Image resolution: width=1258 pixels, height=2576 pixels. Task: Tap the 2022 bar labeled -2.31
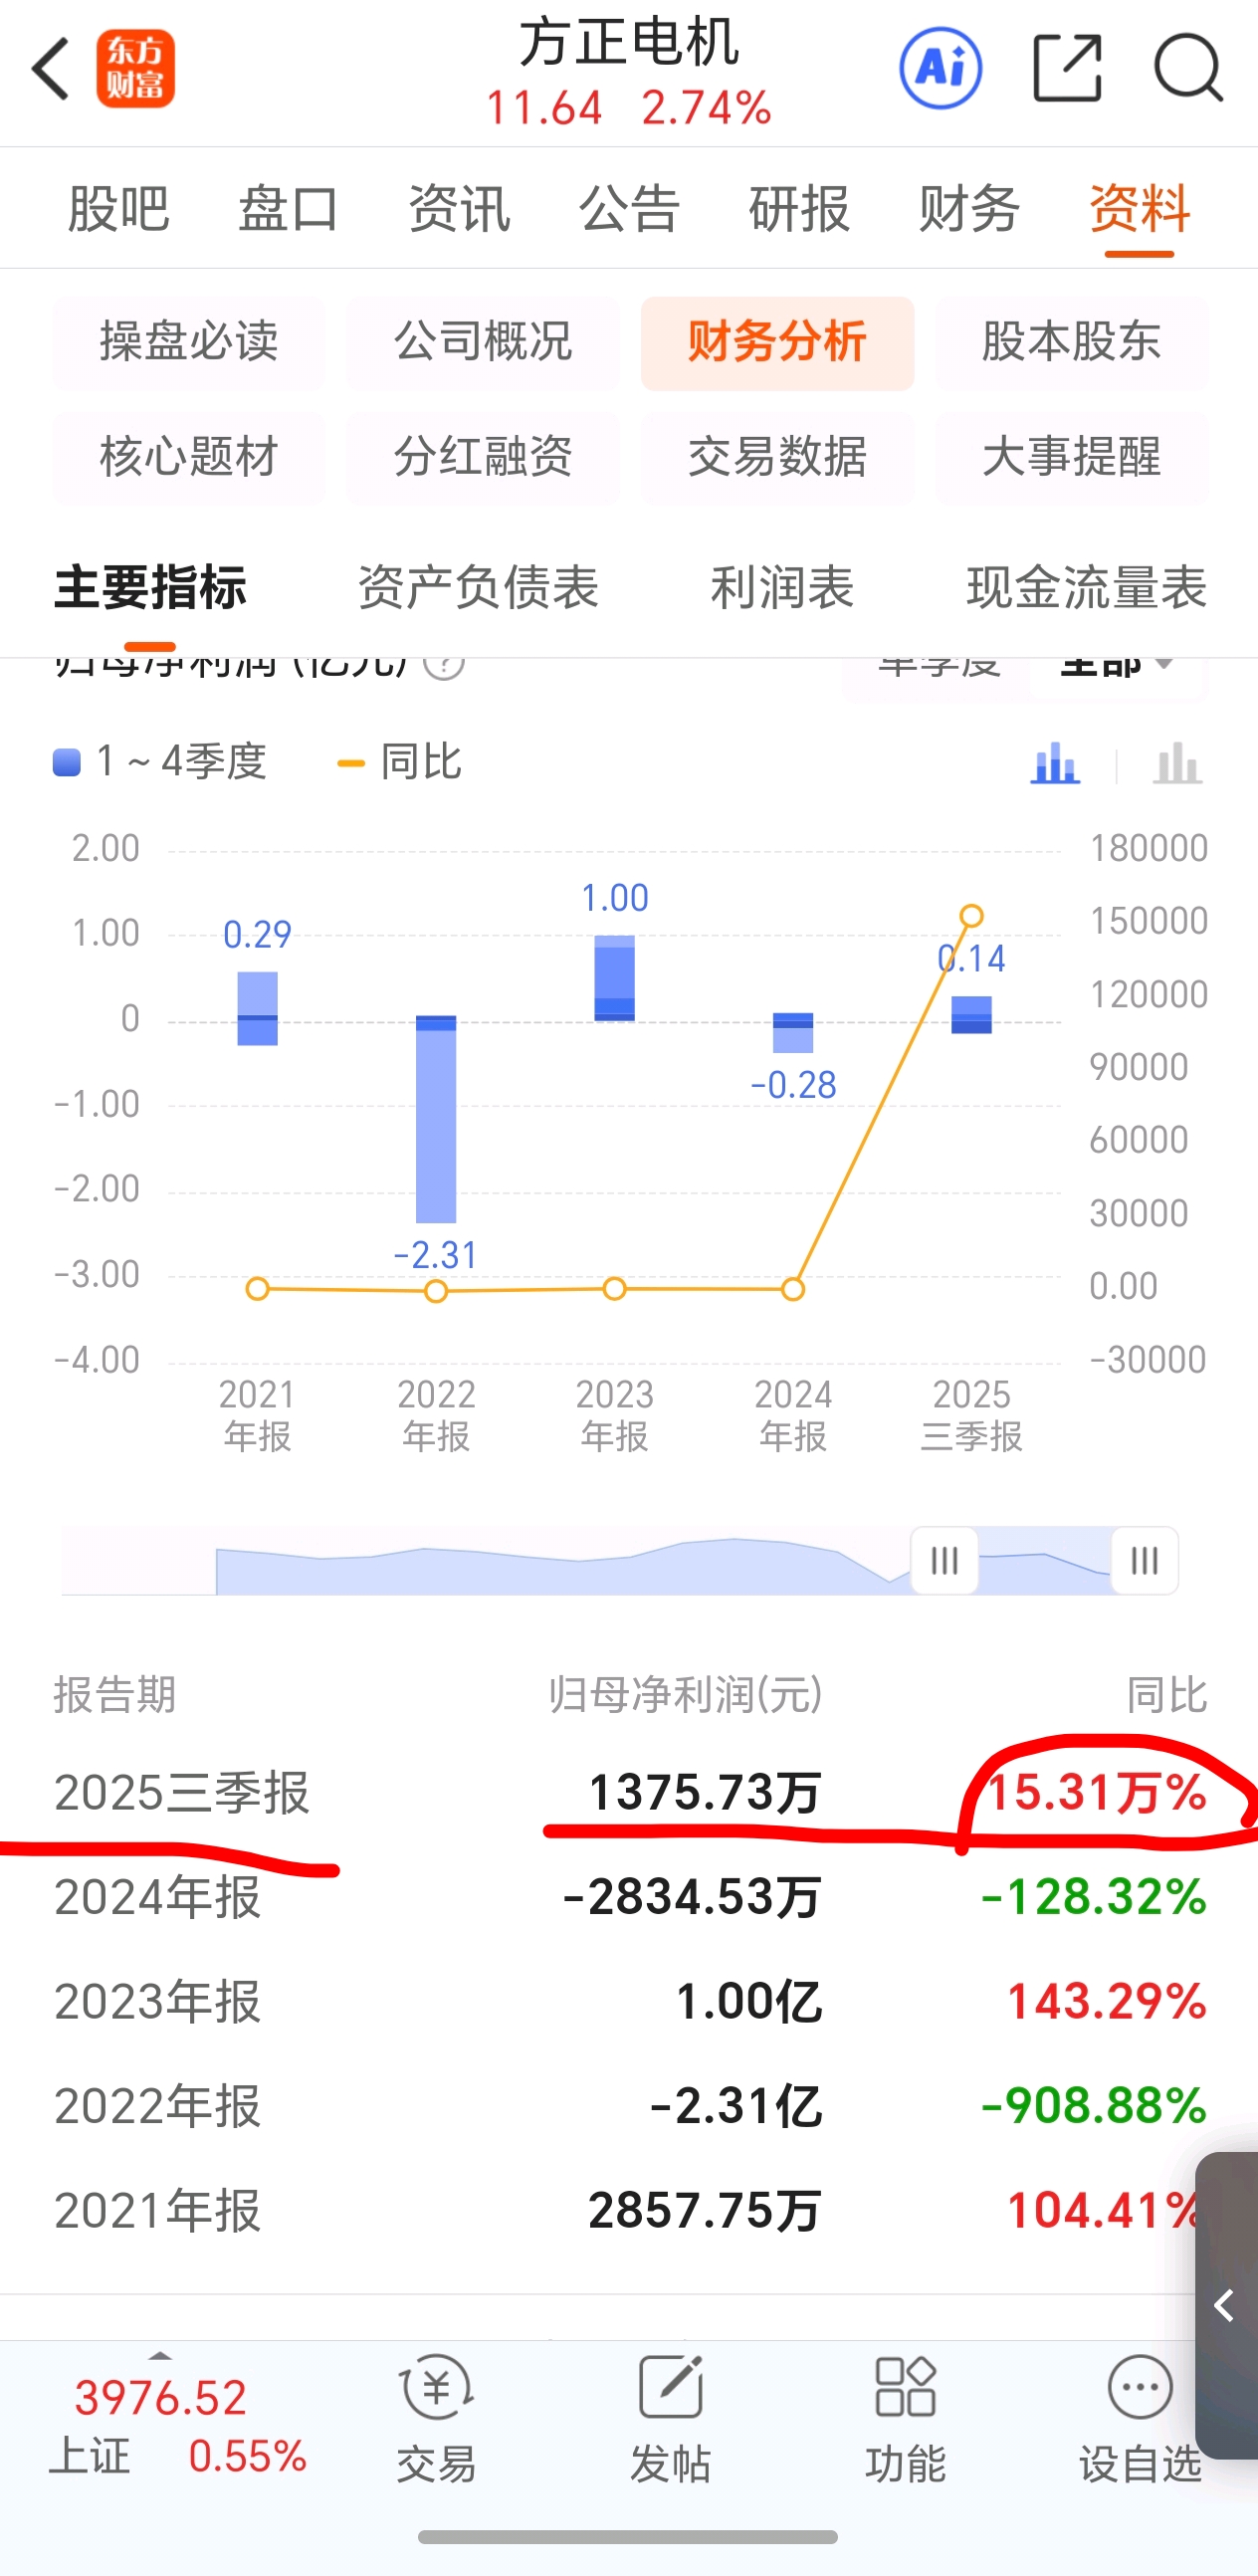point(436,1120)
